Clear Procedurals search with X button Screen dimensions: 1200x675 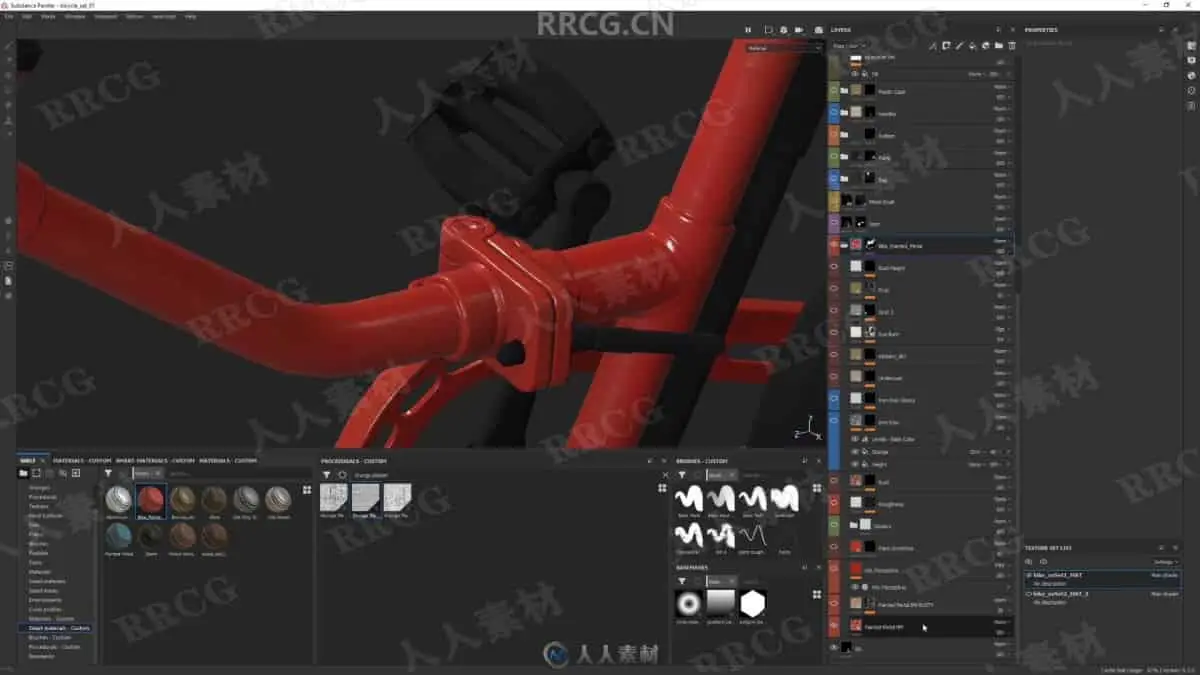click(665, 475)
